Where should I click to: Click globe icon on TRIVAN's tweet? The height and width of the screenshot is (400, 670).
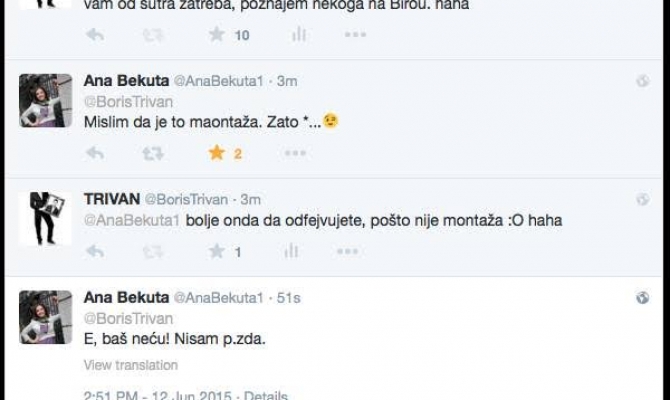[x=644, y=198]
